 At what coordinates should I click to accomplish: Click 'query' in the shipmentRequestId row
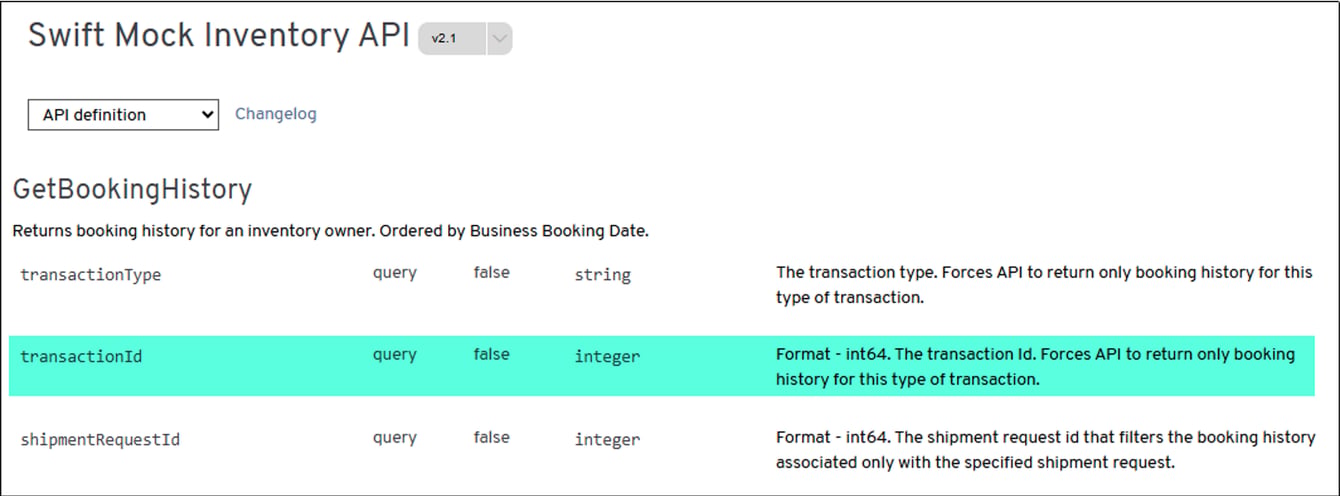point(395,438)
